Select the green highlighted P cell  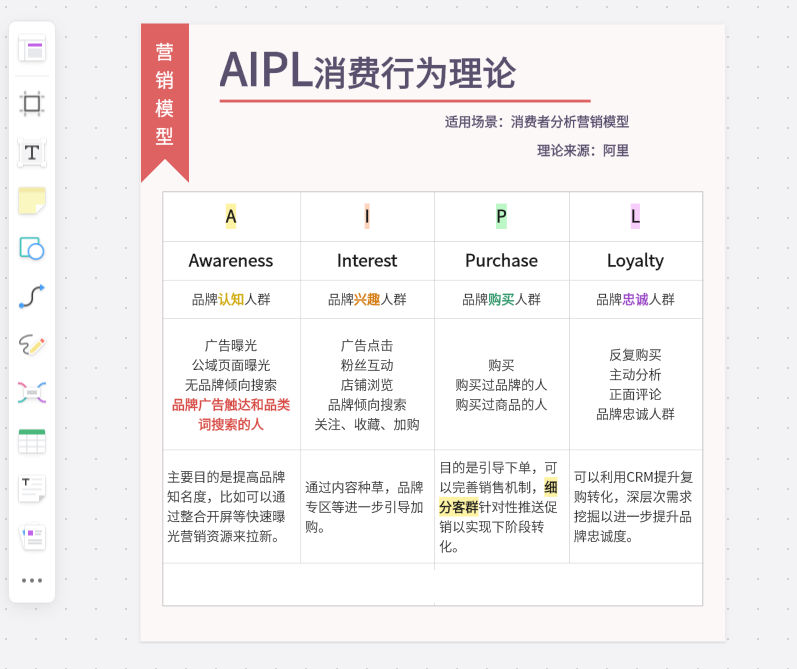click(x=501, y=217)
